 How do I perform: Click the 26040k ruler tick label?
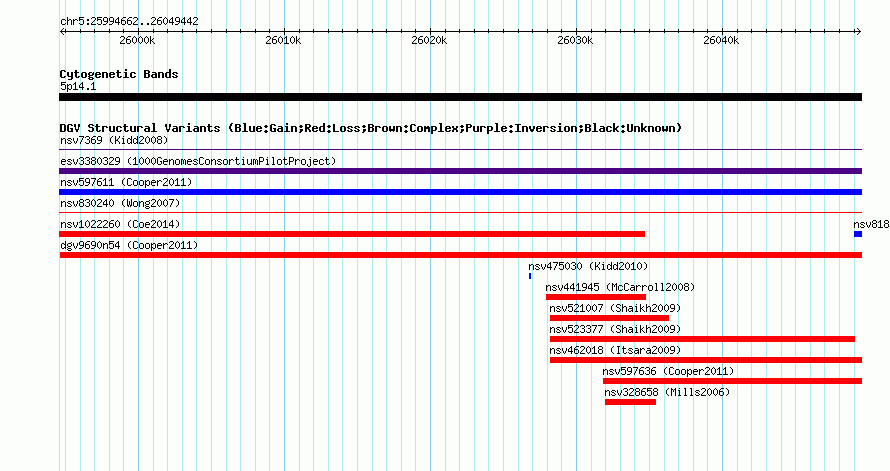click(721, 40)
